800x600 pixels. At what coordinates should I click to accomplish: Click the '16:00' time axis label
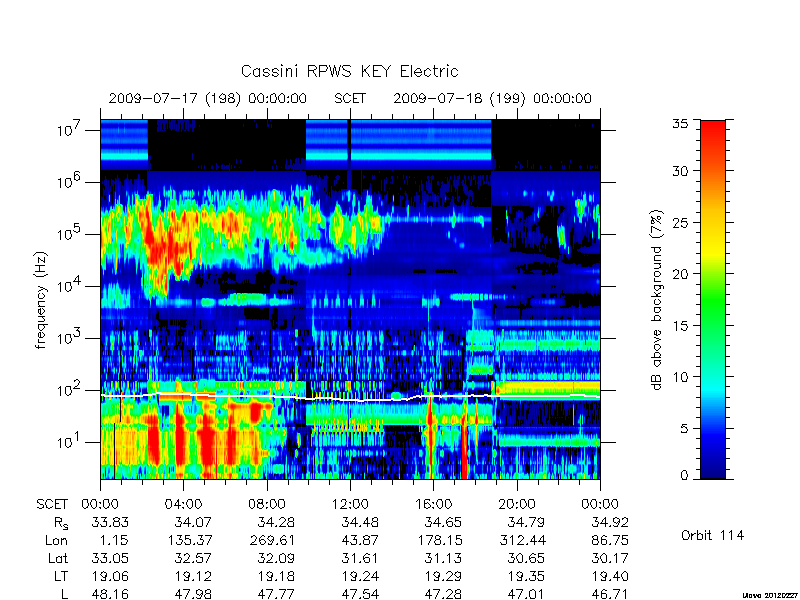[x=433, y=504]
